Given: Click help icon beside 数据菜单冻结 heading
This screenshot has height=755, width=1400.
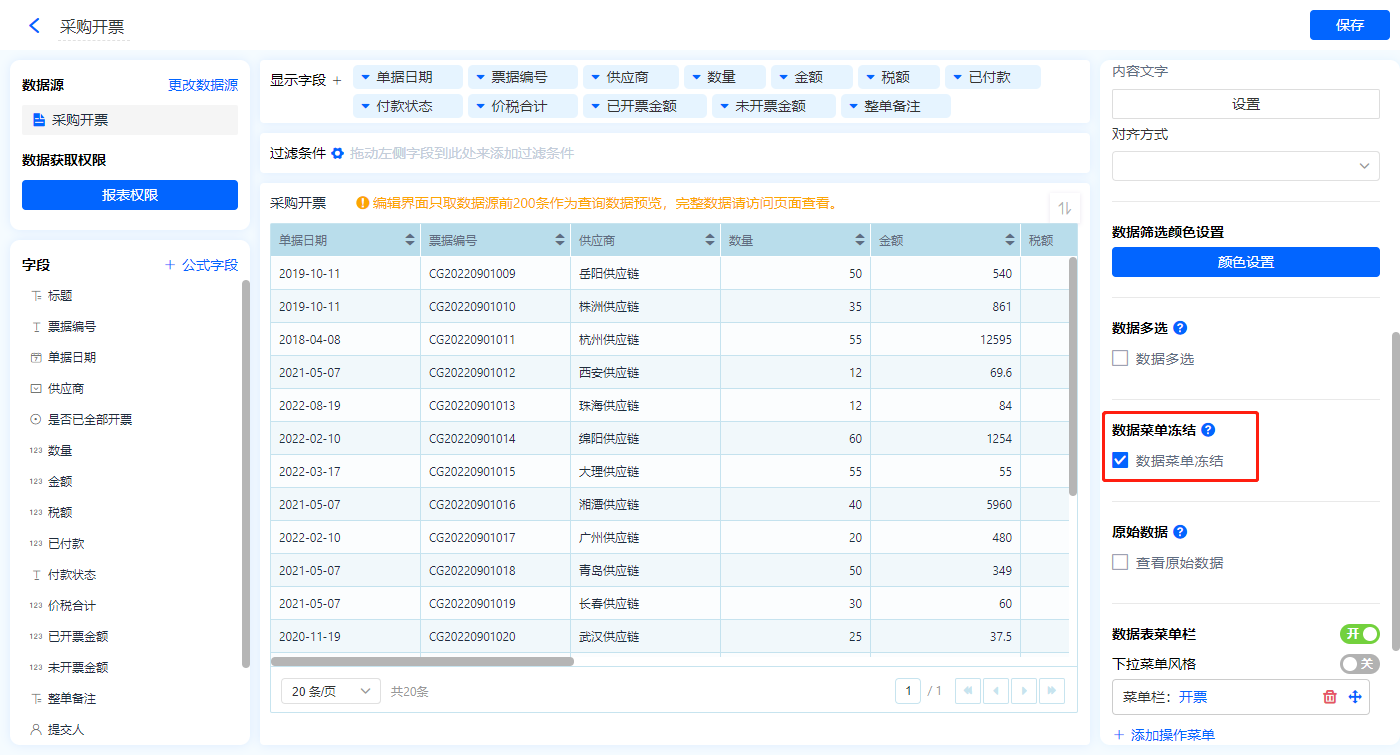Looking at the screenshot, I should (x=1208, y=430).
